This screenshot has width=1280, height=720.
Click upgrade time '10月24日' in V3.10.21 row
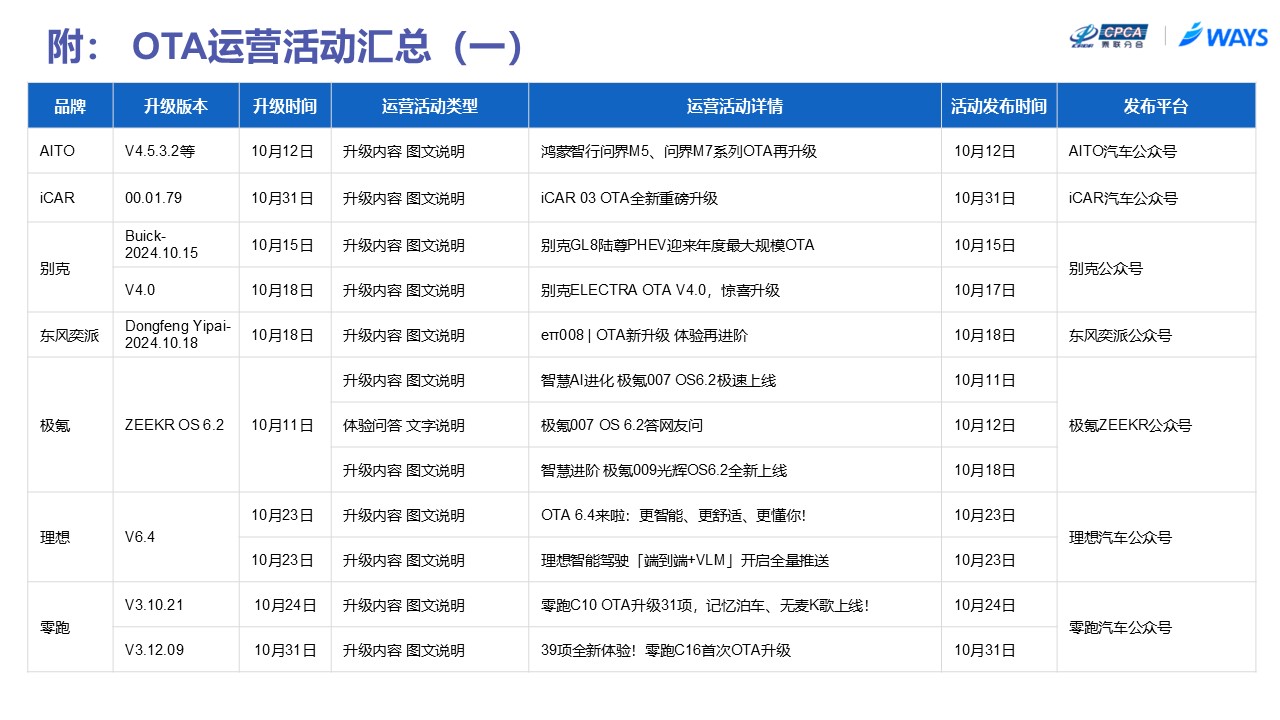(285, 605)
